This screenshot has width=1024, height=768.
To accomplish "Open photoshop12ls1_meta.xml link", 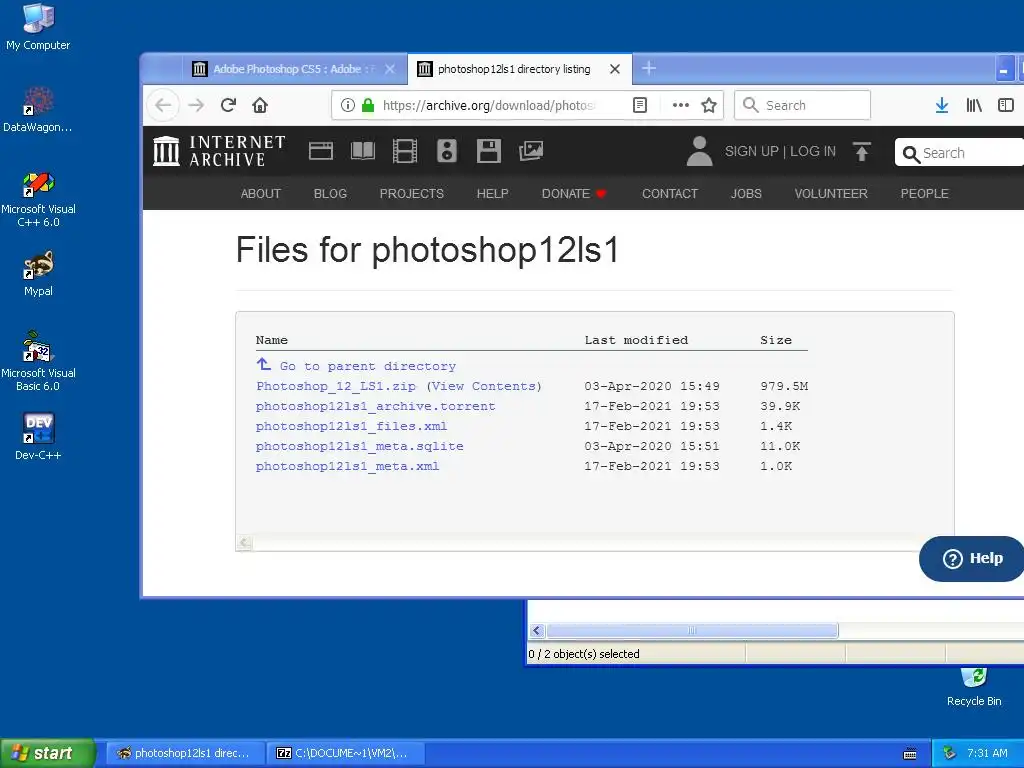I will (347, 466).
